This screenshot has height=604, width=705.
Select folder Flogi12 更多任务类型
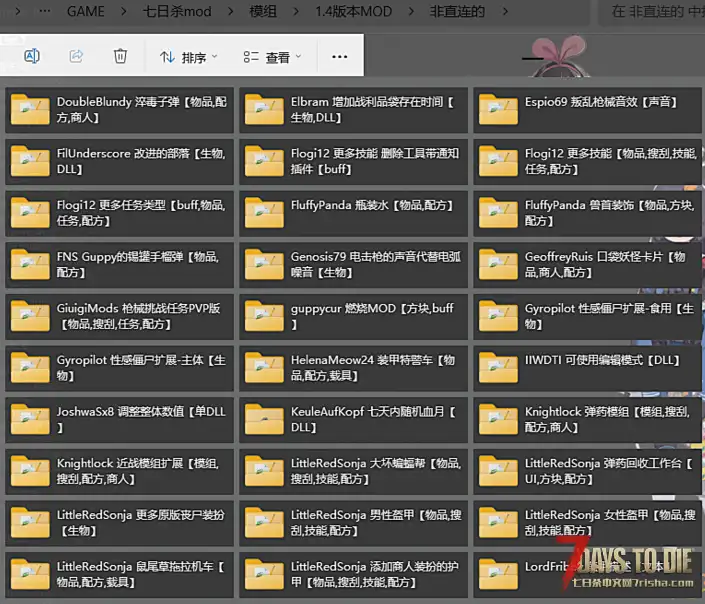120,213
